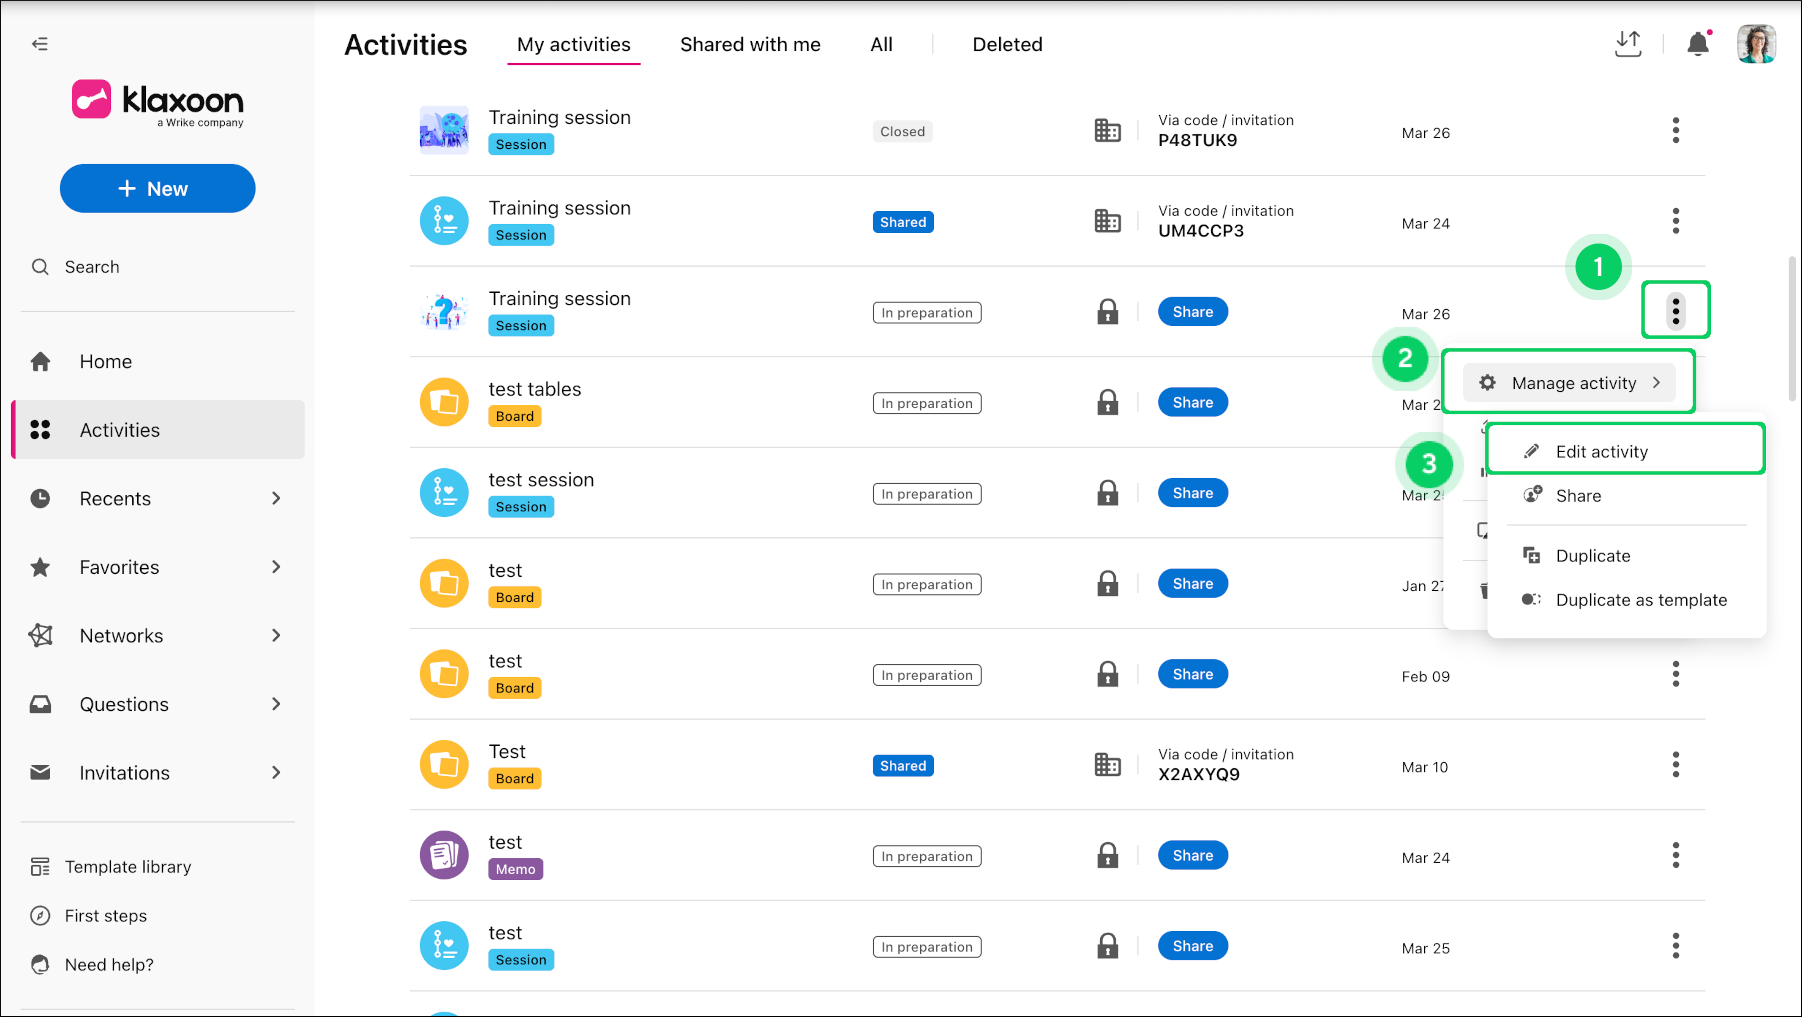The width and height of the screenshot is (1802, 1017).
Task: Open the test tables activity title
Action: 535,389
